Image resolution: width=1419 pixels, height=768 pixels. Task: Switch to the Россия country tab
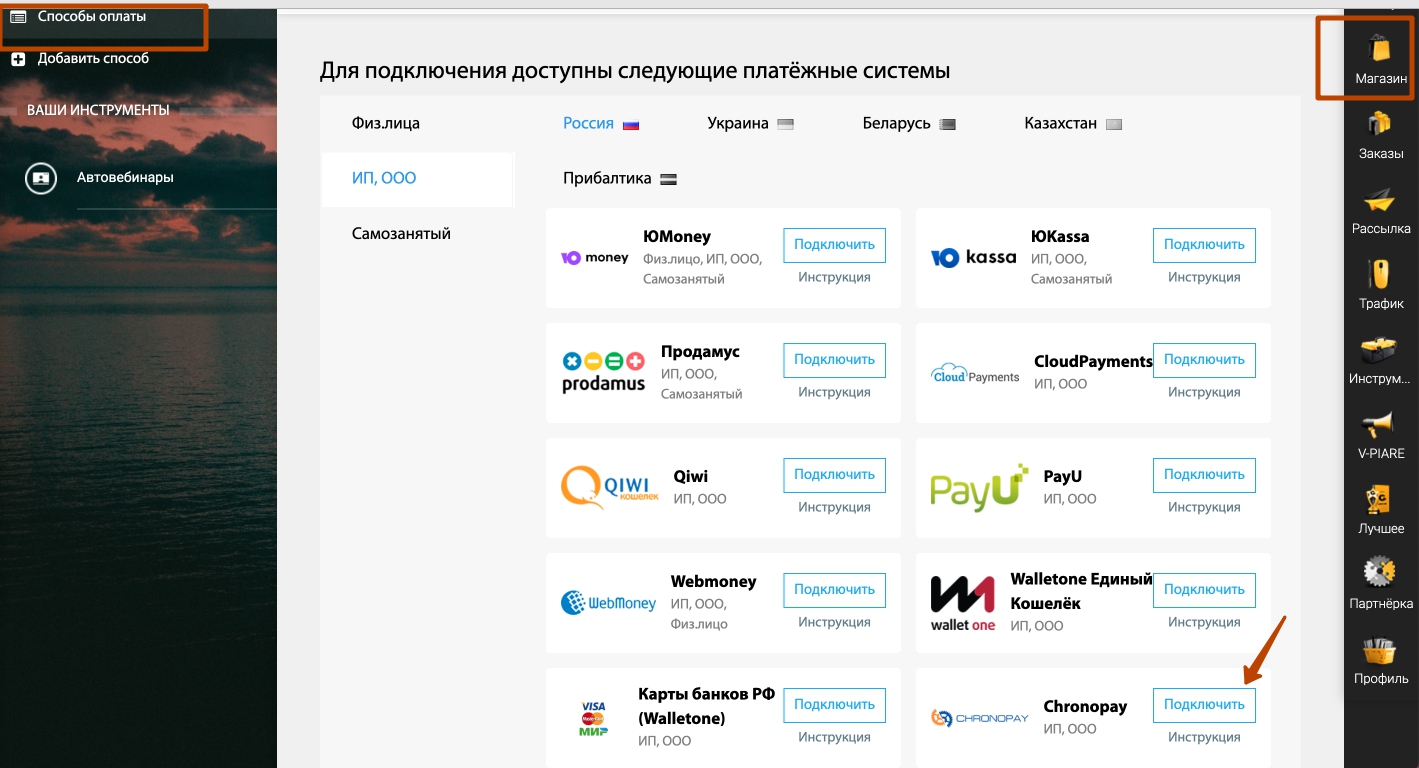pyautogui.click(x=588, y=123)
